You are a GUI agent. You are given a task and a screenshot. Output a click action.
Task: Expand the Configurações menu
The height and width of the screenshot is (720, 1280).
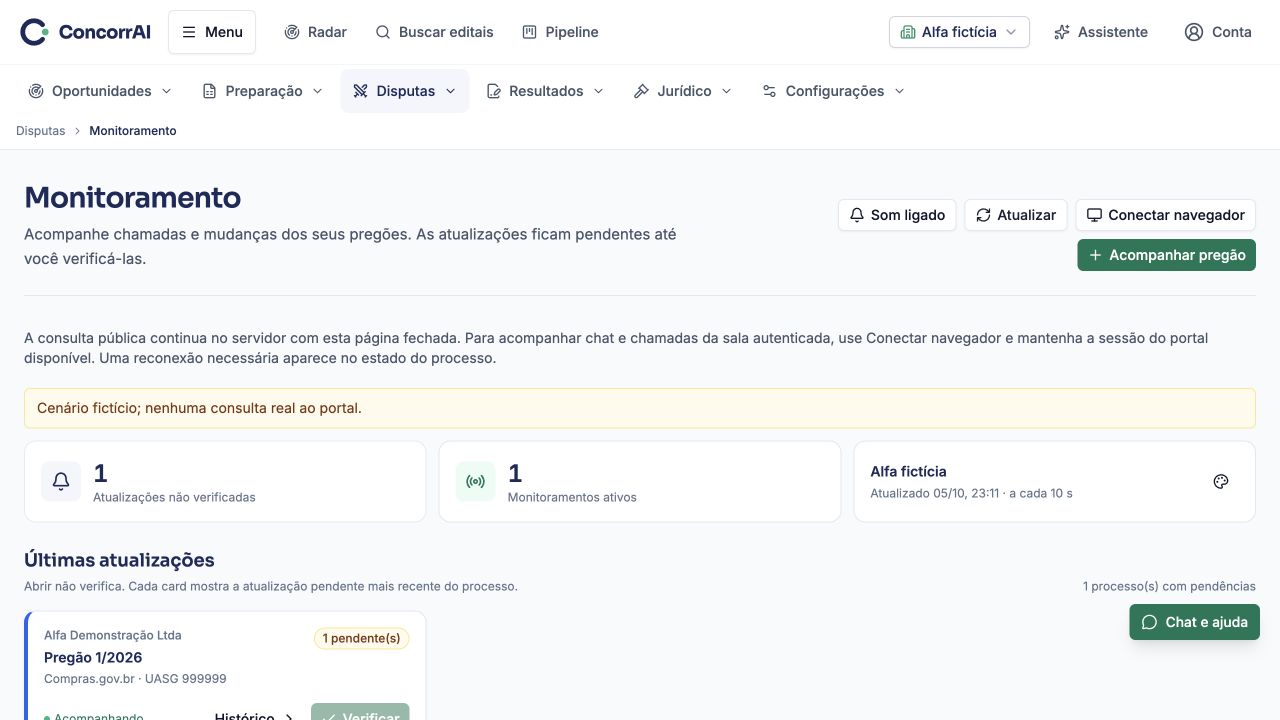click(x=833, y=91)
